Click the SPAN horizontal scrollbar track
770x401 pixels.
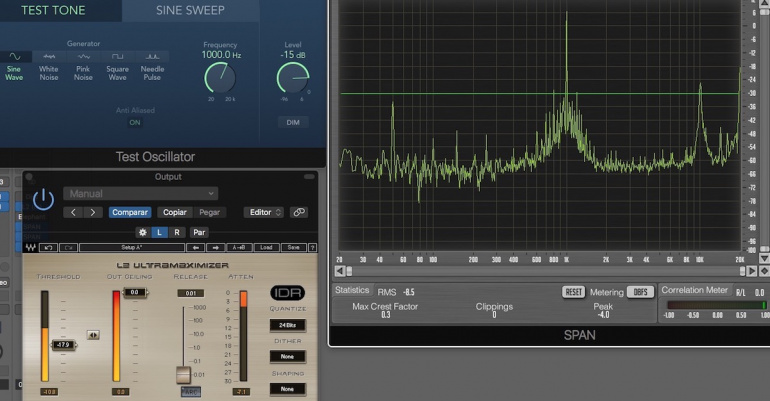click(546, 271)
